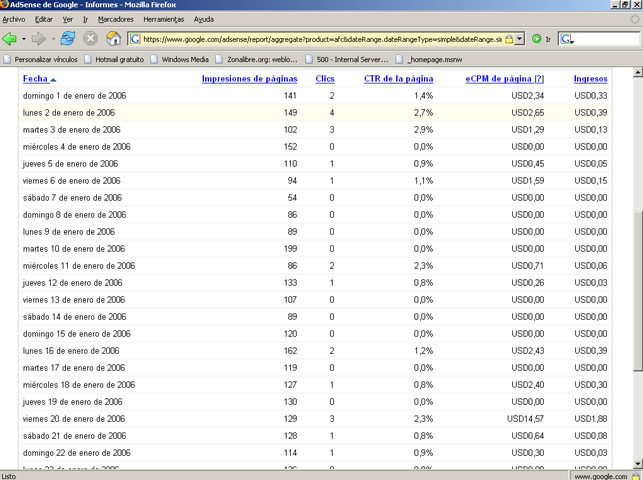Click the Stop loading icon
The width and height of the screenshot is (643, 480).
[90, 39]
